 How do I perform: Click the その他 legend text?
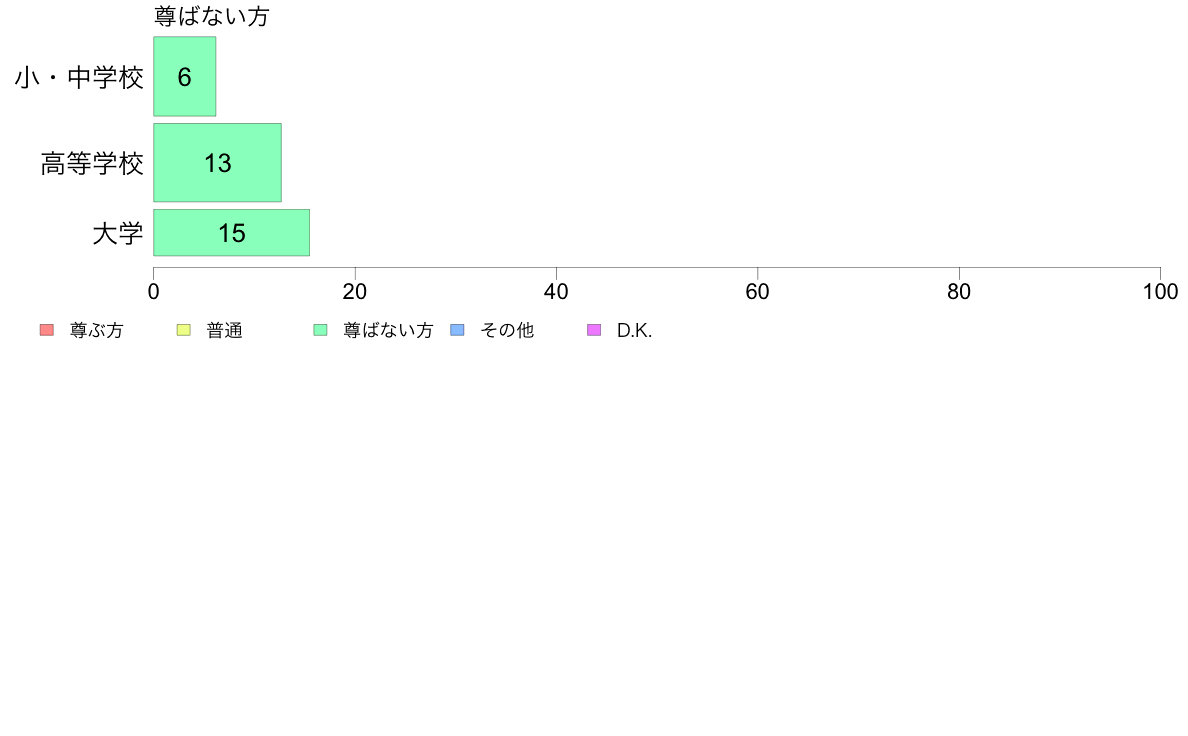click(507, 330)
